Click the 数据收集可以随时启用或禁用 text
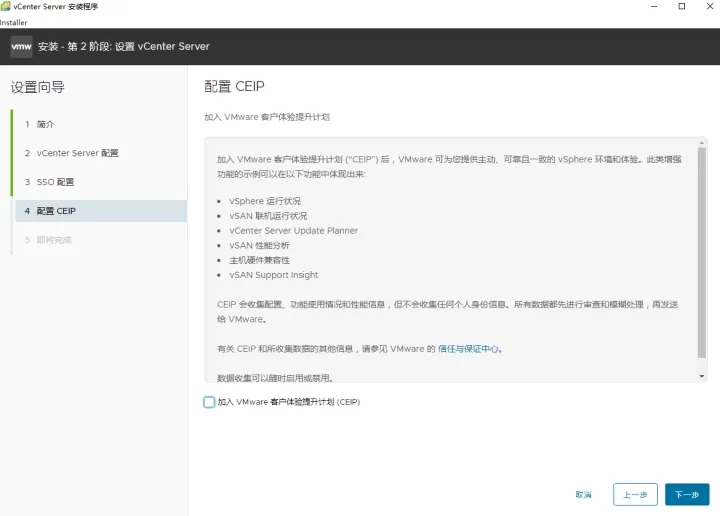The width and height of the screenshot is (720, 516). tap(275, 378)
